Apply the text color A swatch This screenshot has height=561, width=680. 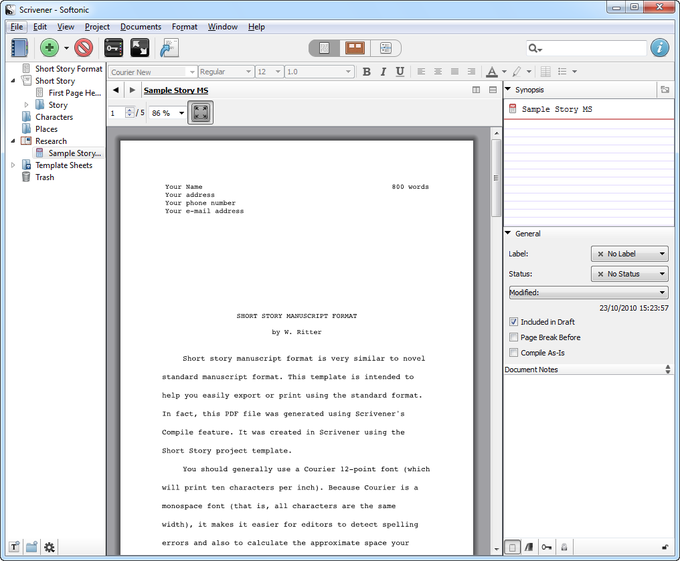492,72
